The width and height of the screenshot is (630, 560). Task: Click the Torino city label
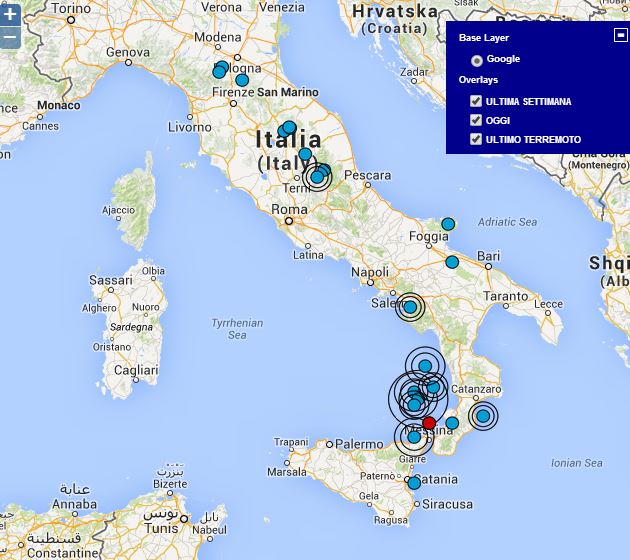(71, 8)
